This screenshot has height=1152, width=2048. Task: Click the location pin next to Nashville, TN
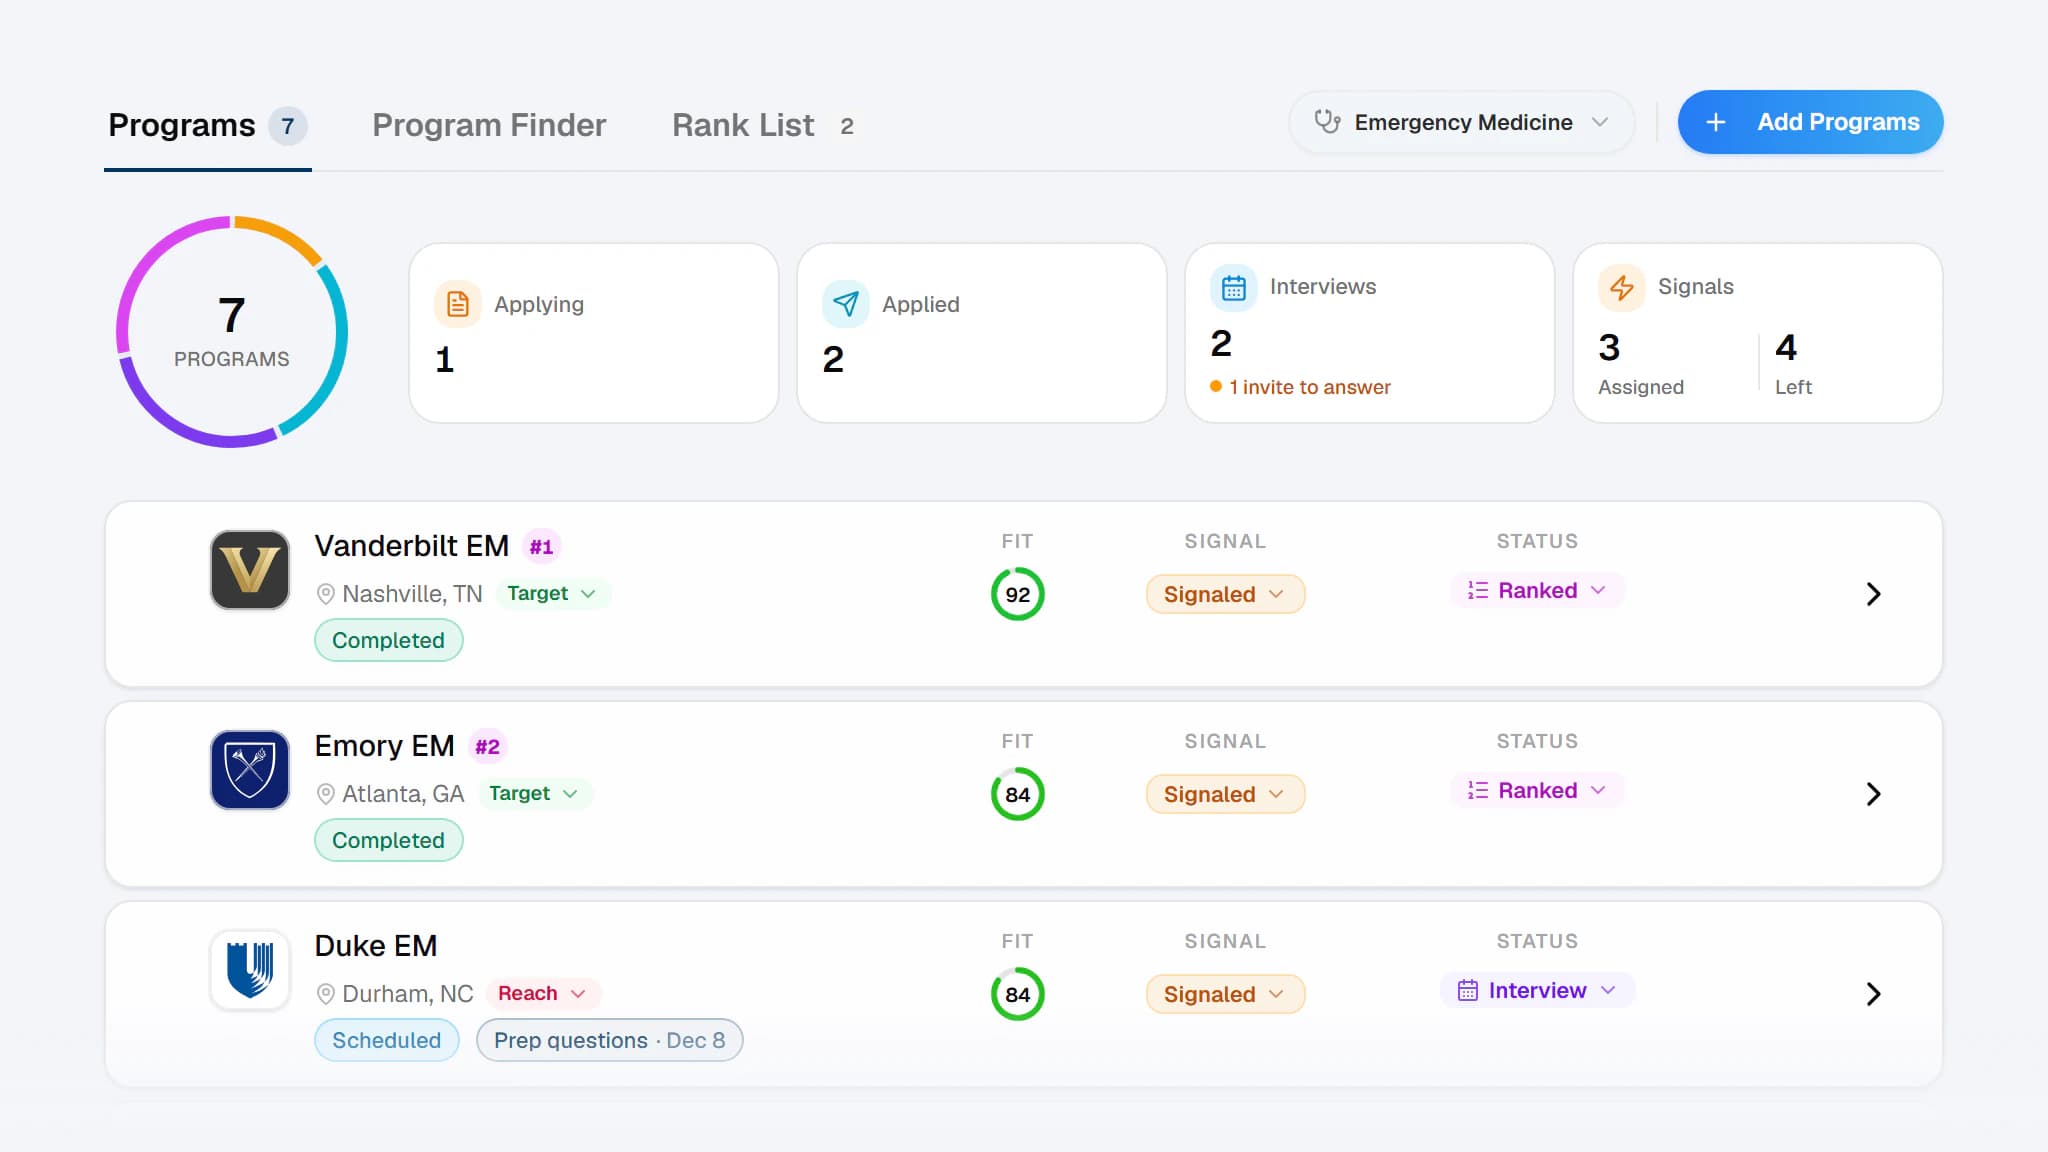(325, 594)
